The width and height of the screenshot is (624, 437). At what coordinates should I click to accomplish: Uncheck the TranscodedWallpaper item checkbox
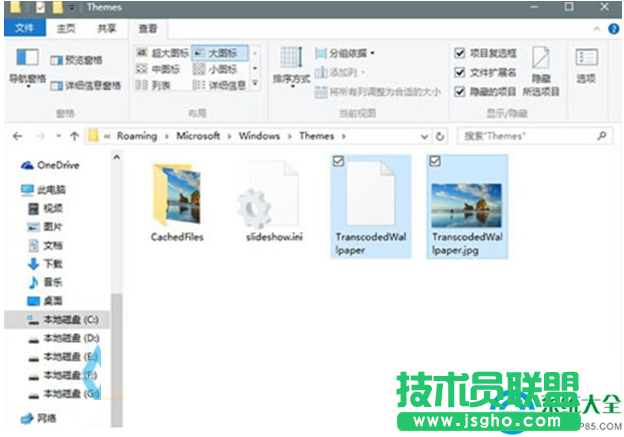(x=338, y=161)
